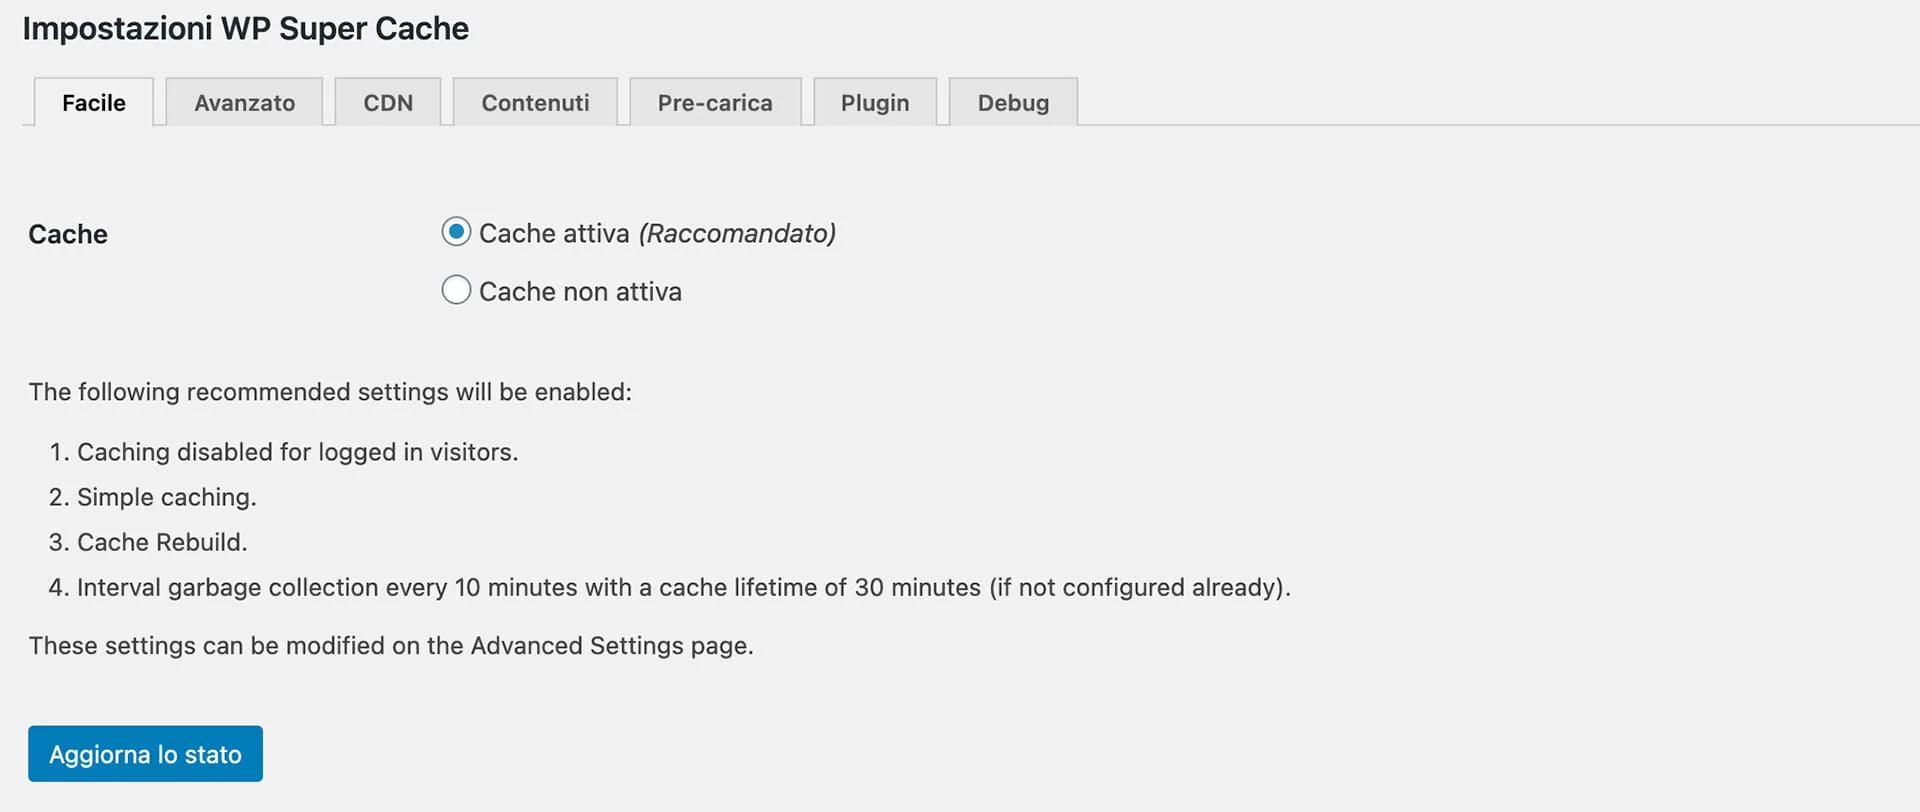The image size is (1920, 812).
Task: Click 'The following recommended settings' intro text
Action: pyautogui.click(x=330, y=391)
